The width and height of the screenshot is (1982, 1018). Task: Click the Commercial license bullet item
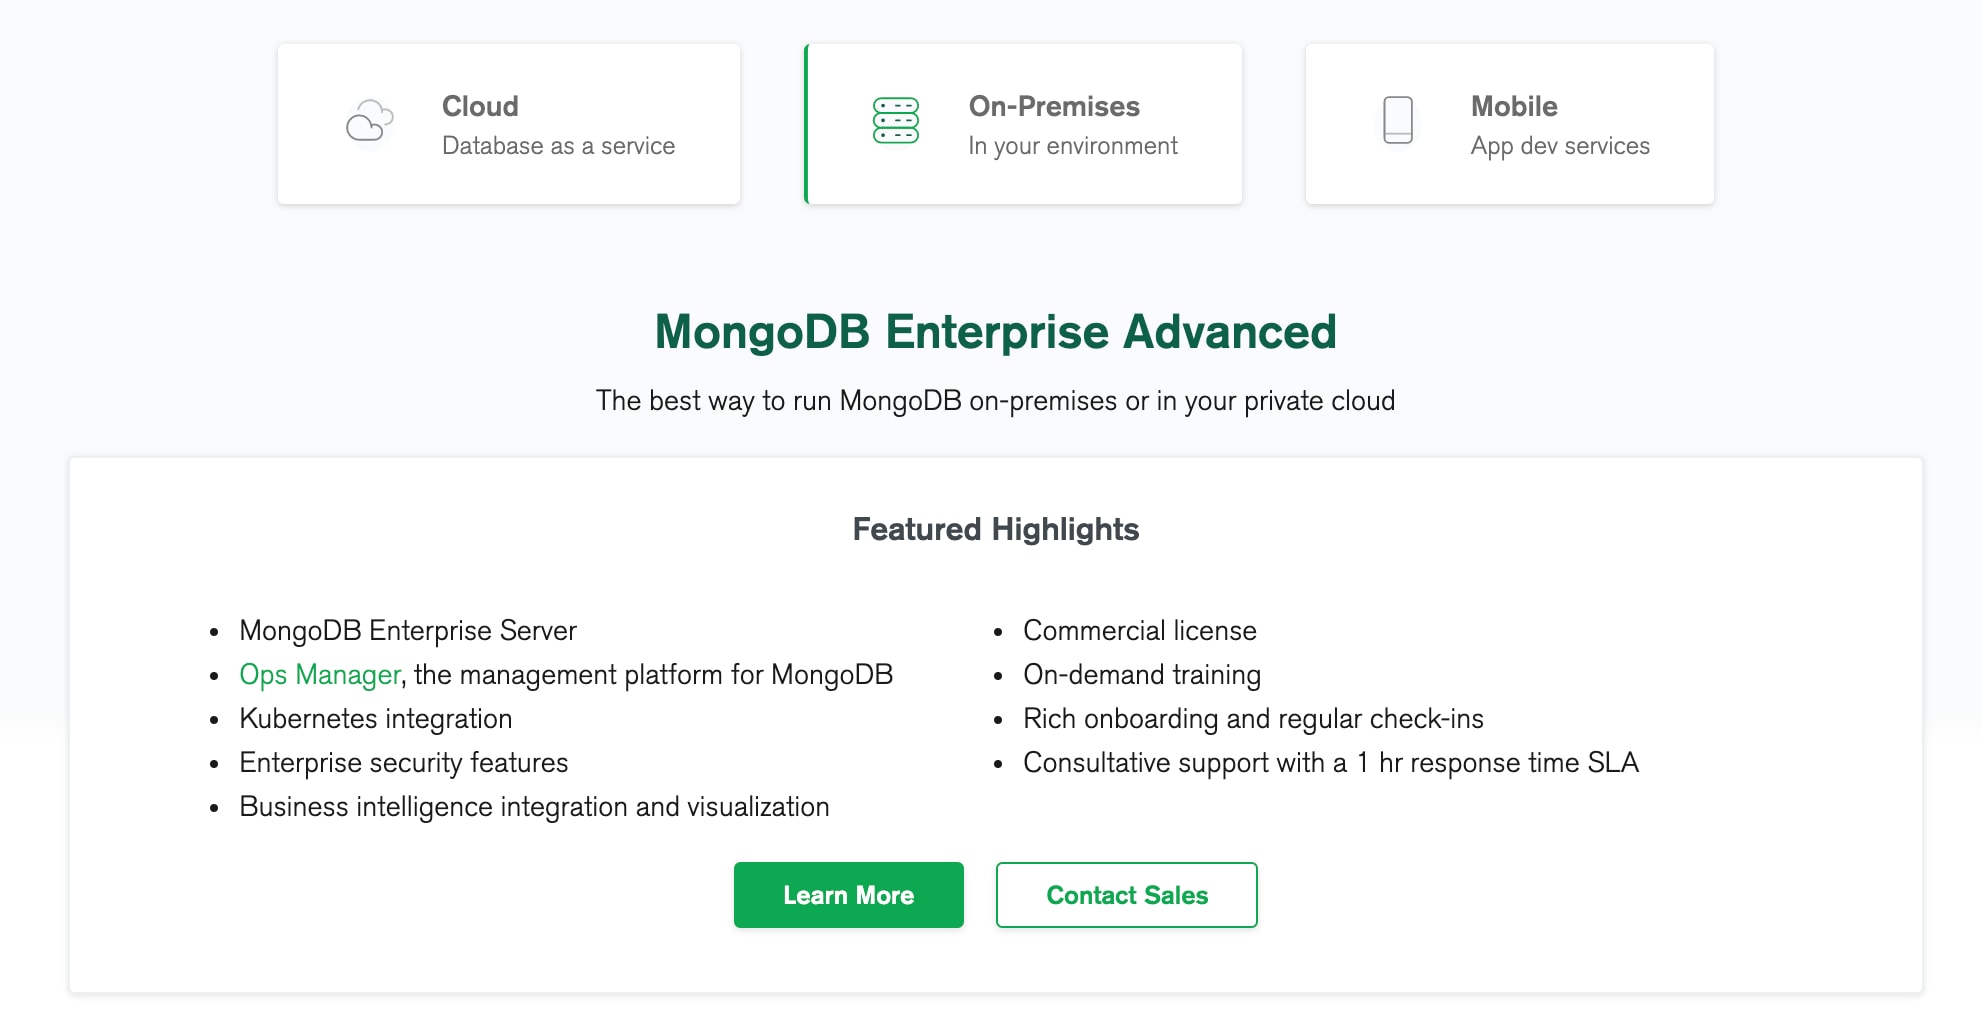1139,630
